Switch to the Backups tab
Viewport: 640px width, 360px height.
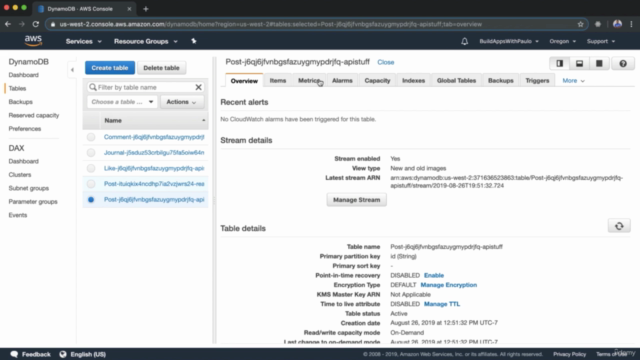click(500, 81)
